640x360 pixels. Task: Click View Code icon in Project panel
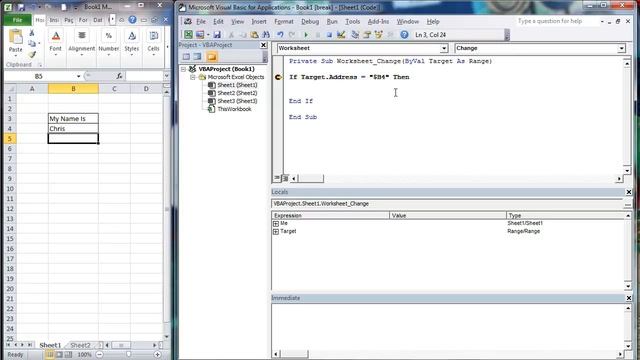point(186,56)
